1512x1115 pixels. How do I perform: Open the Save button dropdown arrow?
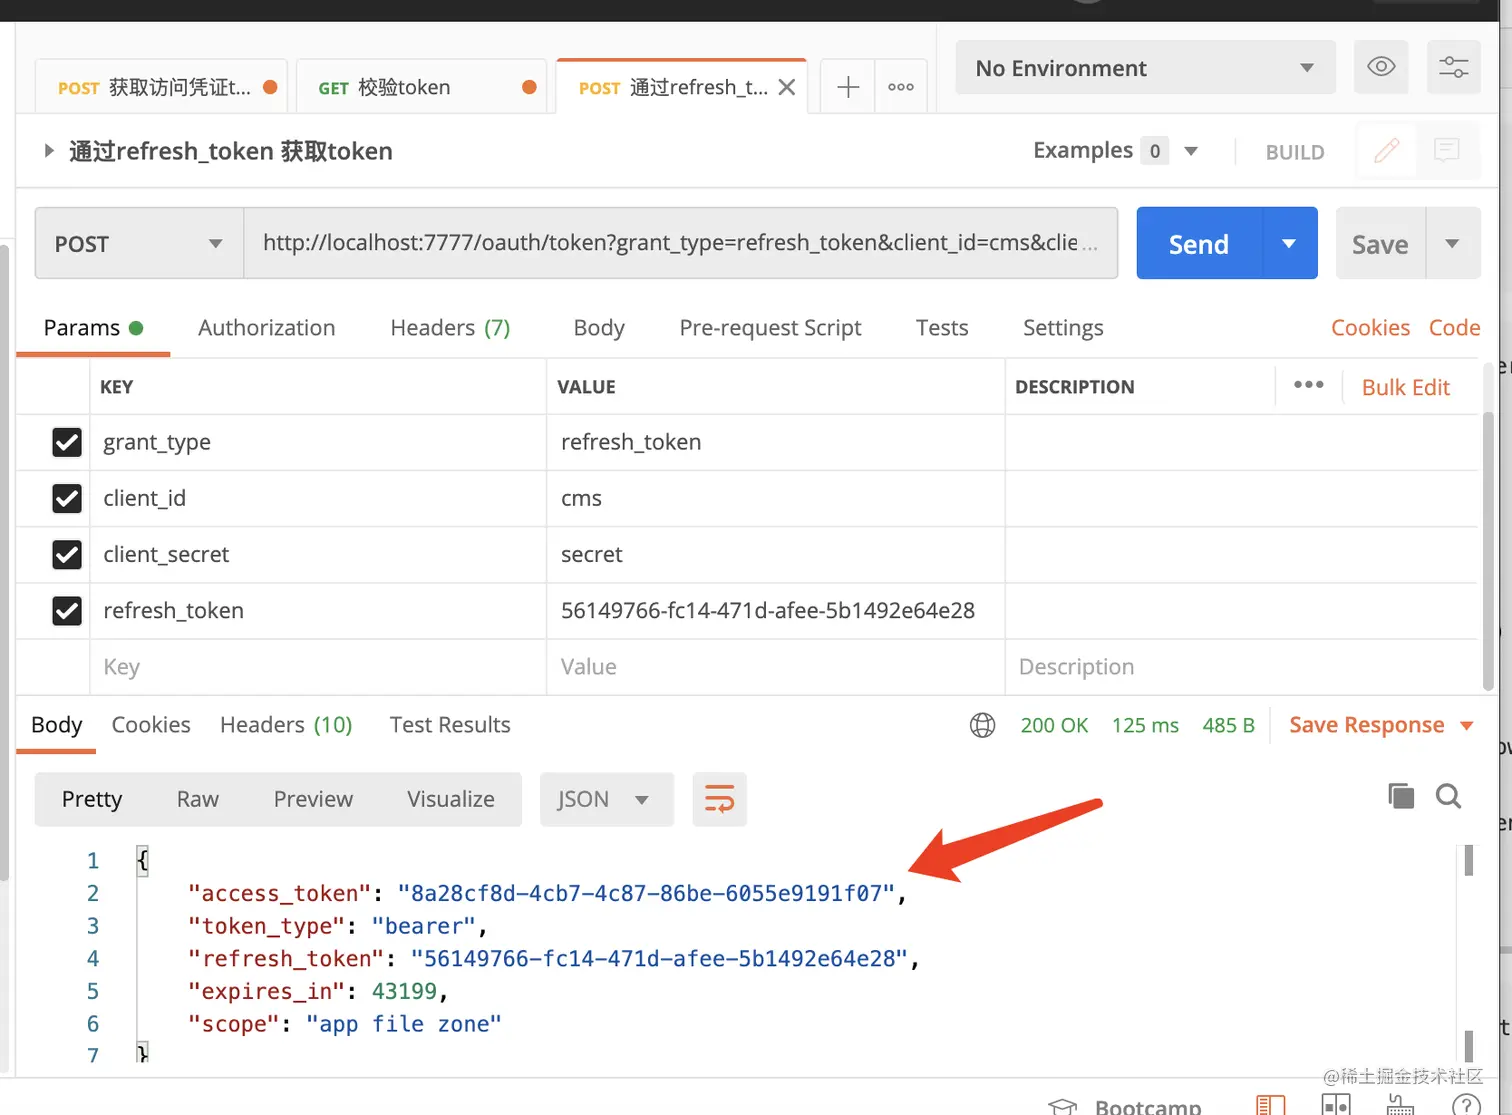point(1452,243)
